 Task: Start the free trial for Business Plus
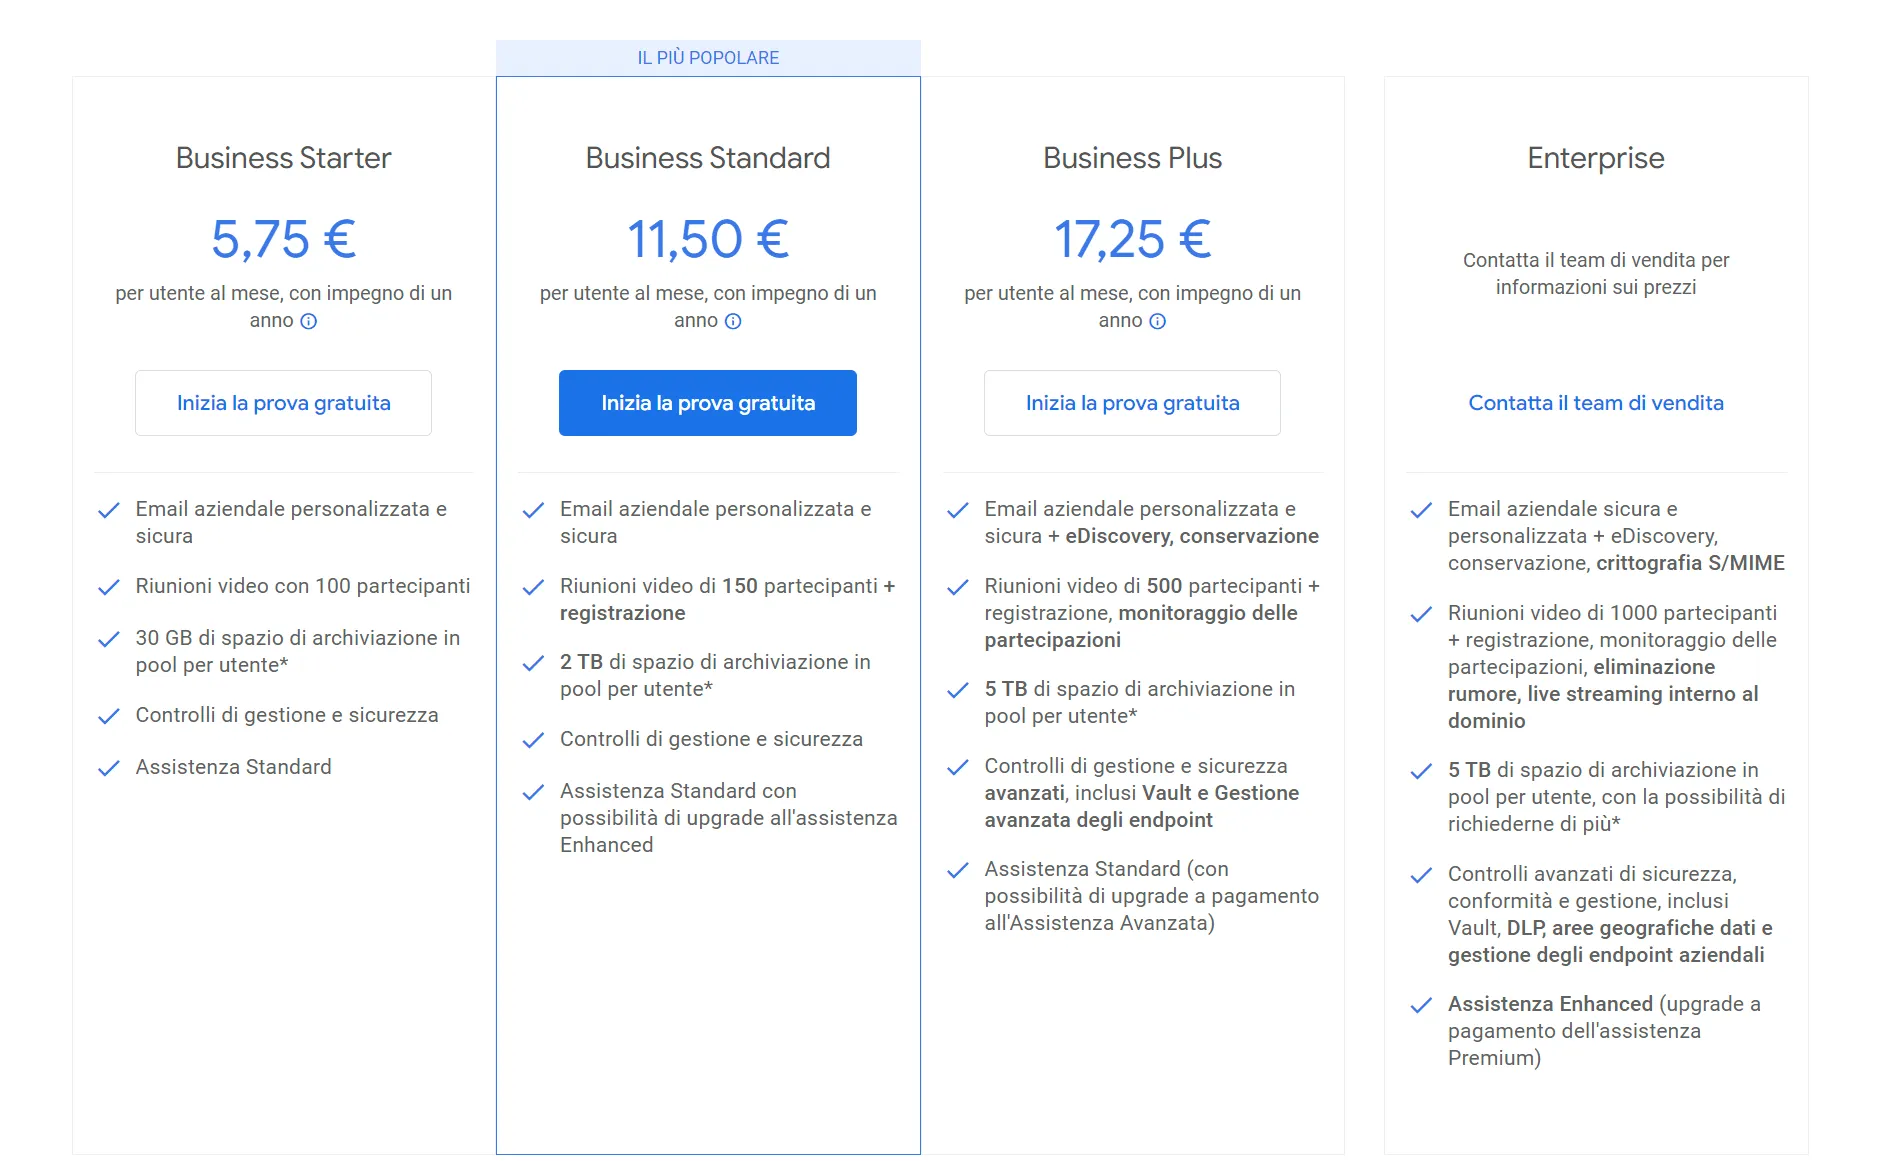[1132, 403]
